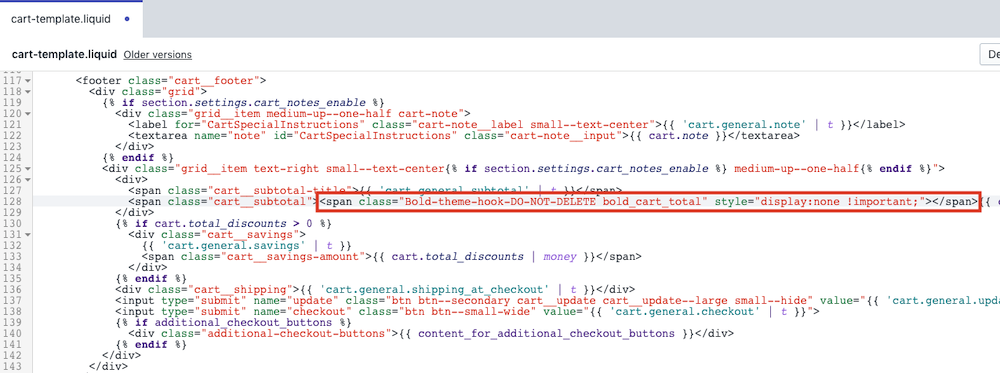Viewport: 1000px width, 373px height.
Task: Click the endif tag on line 135
Action: click(152, 279)
